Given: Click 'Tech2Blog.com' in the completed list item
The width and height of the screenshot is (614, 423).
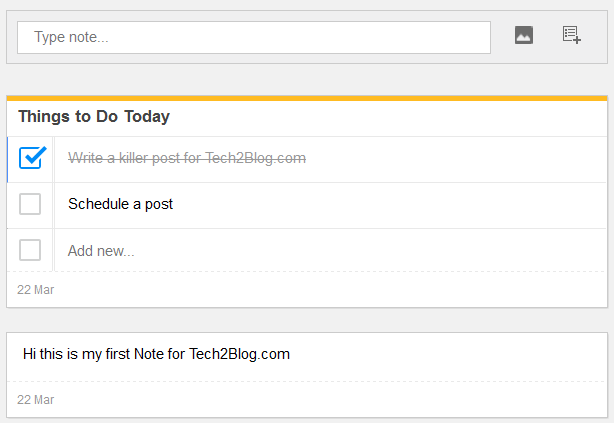Looking at the screenshot, I should pyautogui.click(x=255, y=158).
